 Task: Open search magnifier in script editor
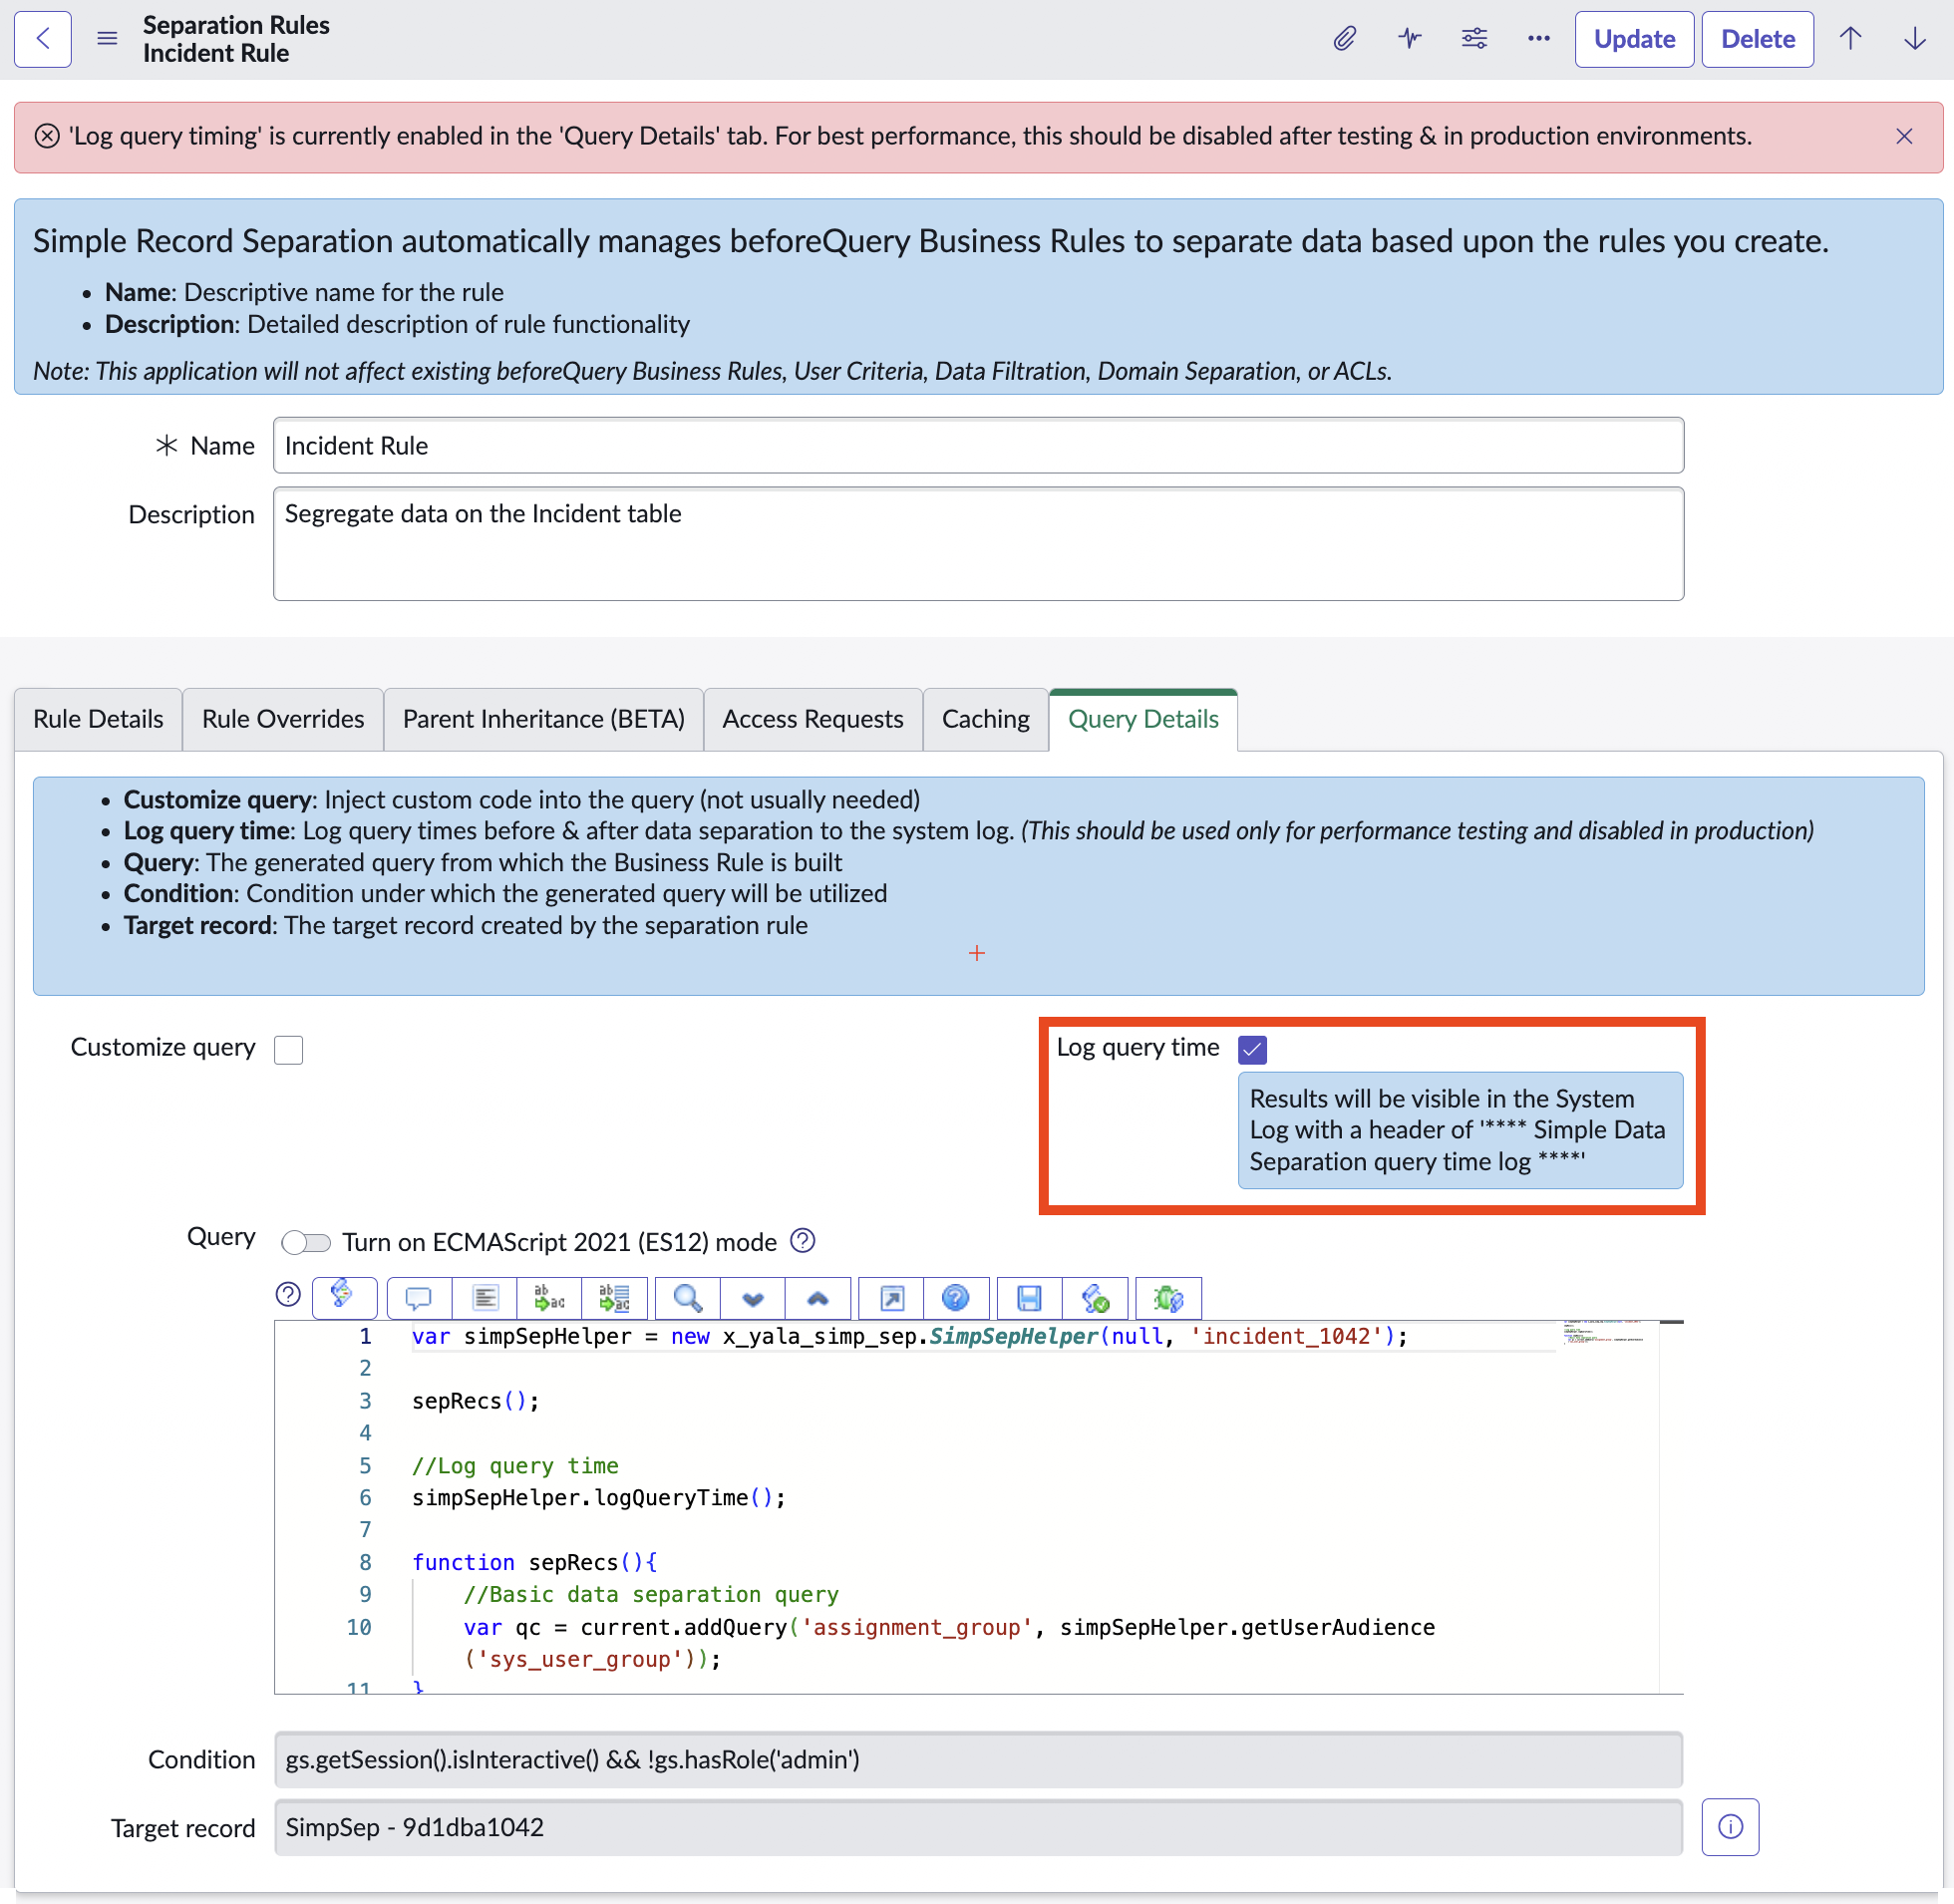(687, 1298)
